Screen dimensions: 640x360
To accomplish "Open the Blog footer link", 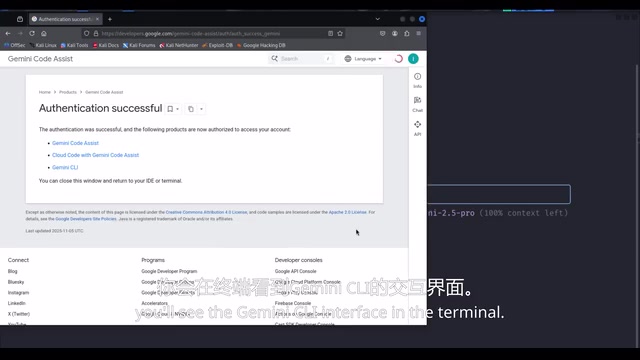I will [x=13, y=271].
